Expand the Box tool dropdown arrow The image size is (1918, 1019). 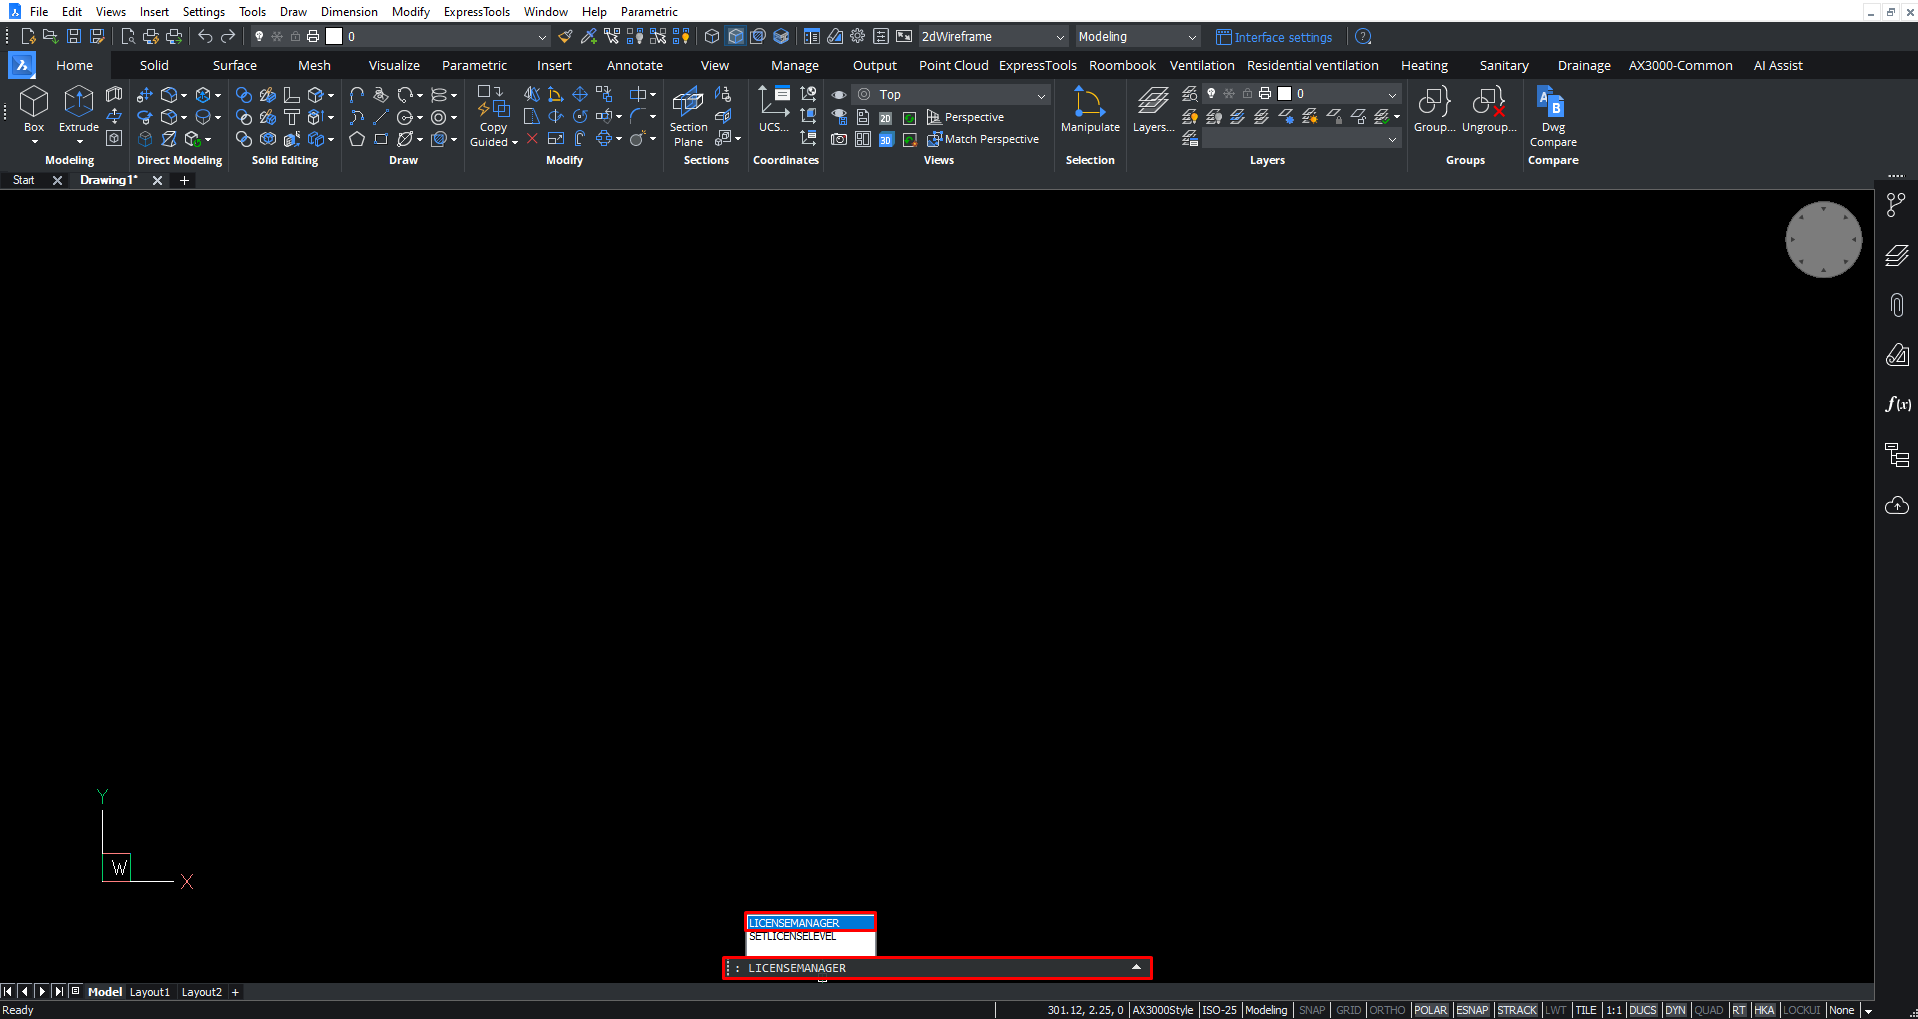[34, 142]
